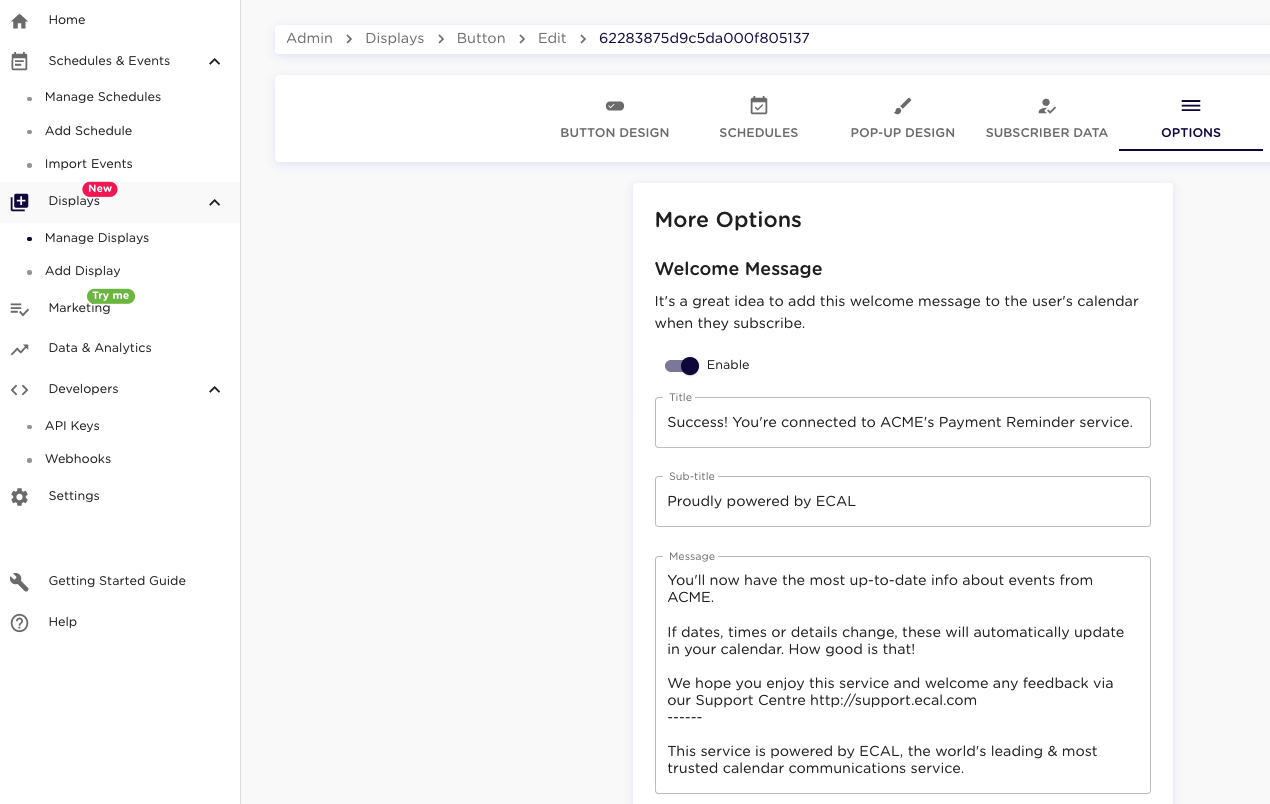
Task: Collapse the Displays menu chevron
Action: tap(214, 203)
